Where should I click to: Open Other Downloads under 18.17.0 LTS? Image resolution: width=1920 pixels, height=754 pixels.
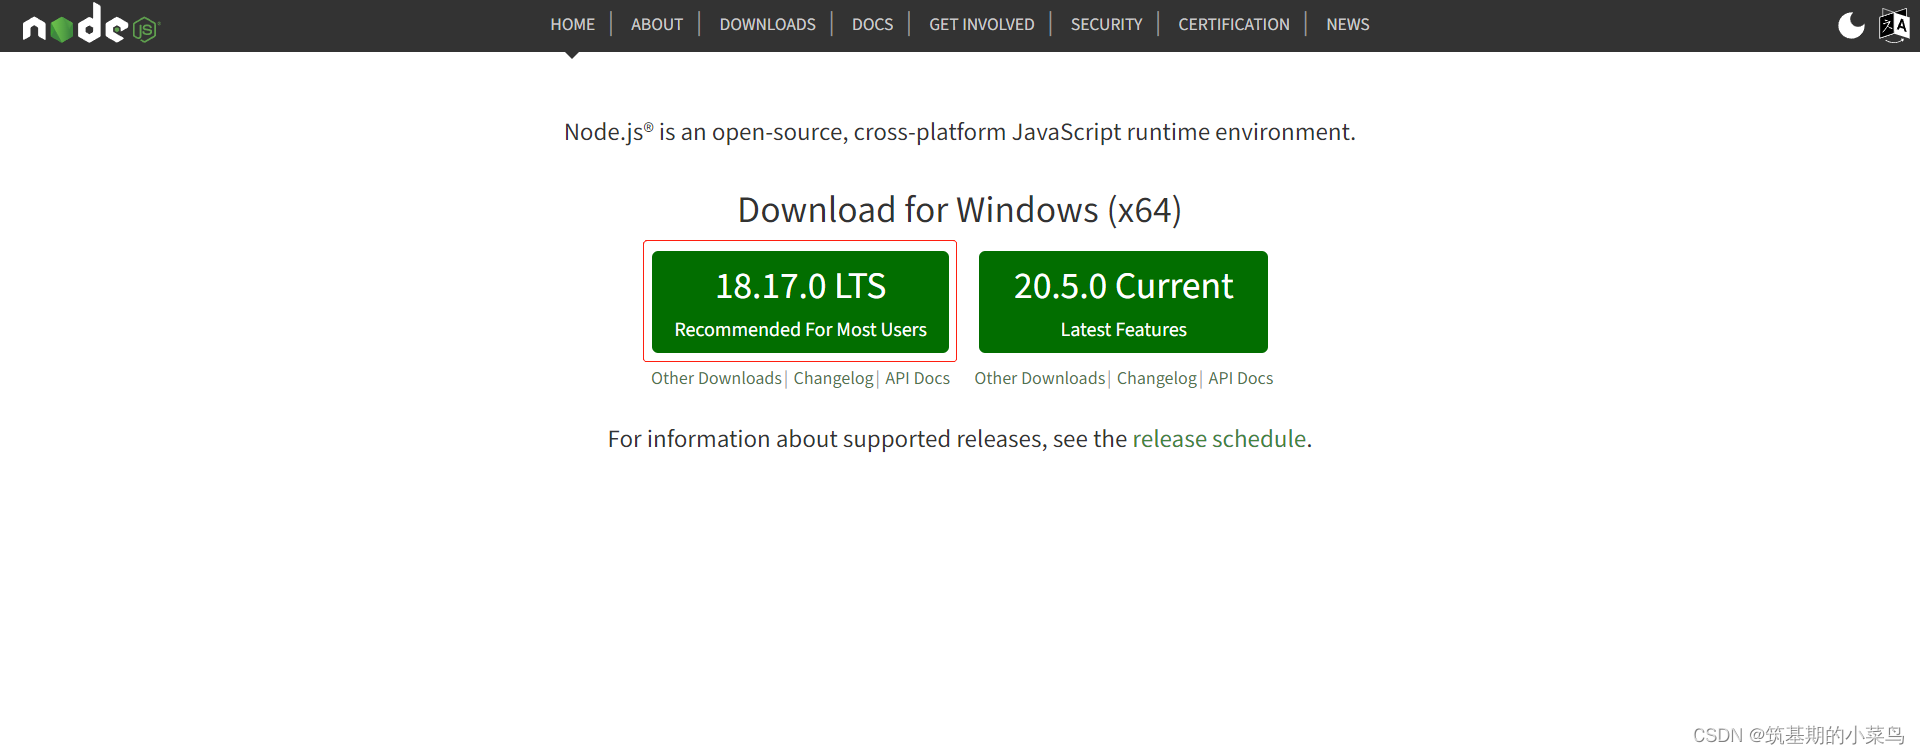716,378
